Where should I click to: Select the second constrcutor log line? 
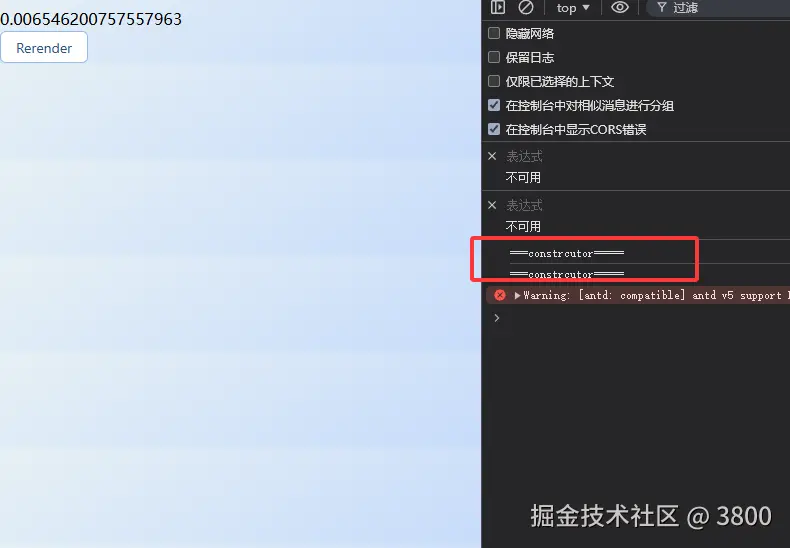pyautogui.click(x=567, y=275)
